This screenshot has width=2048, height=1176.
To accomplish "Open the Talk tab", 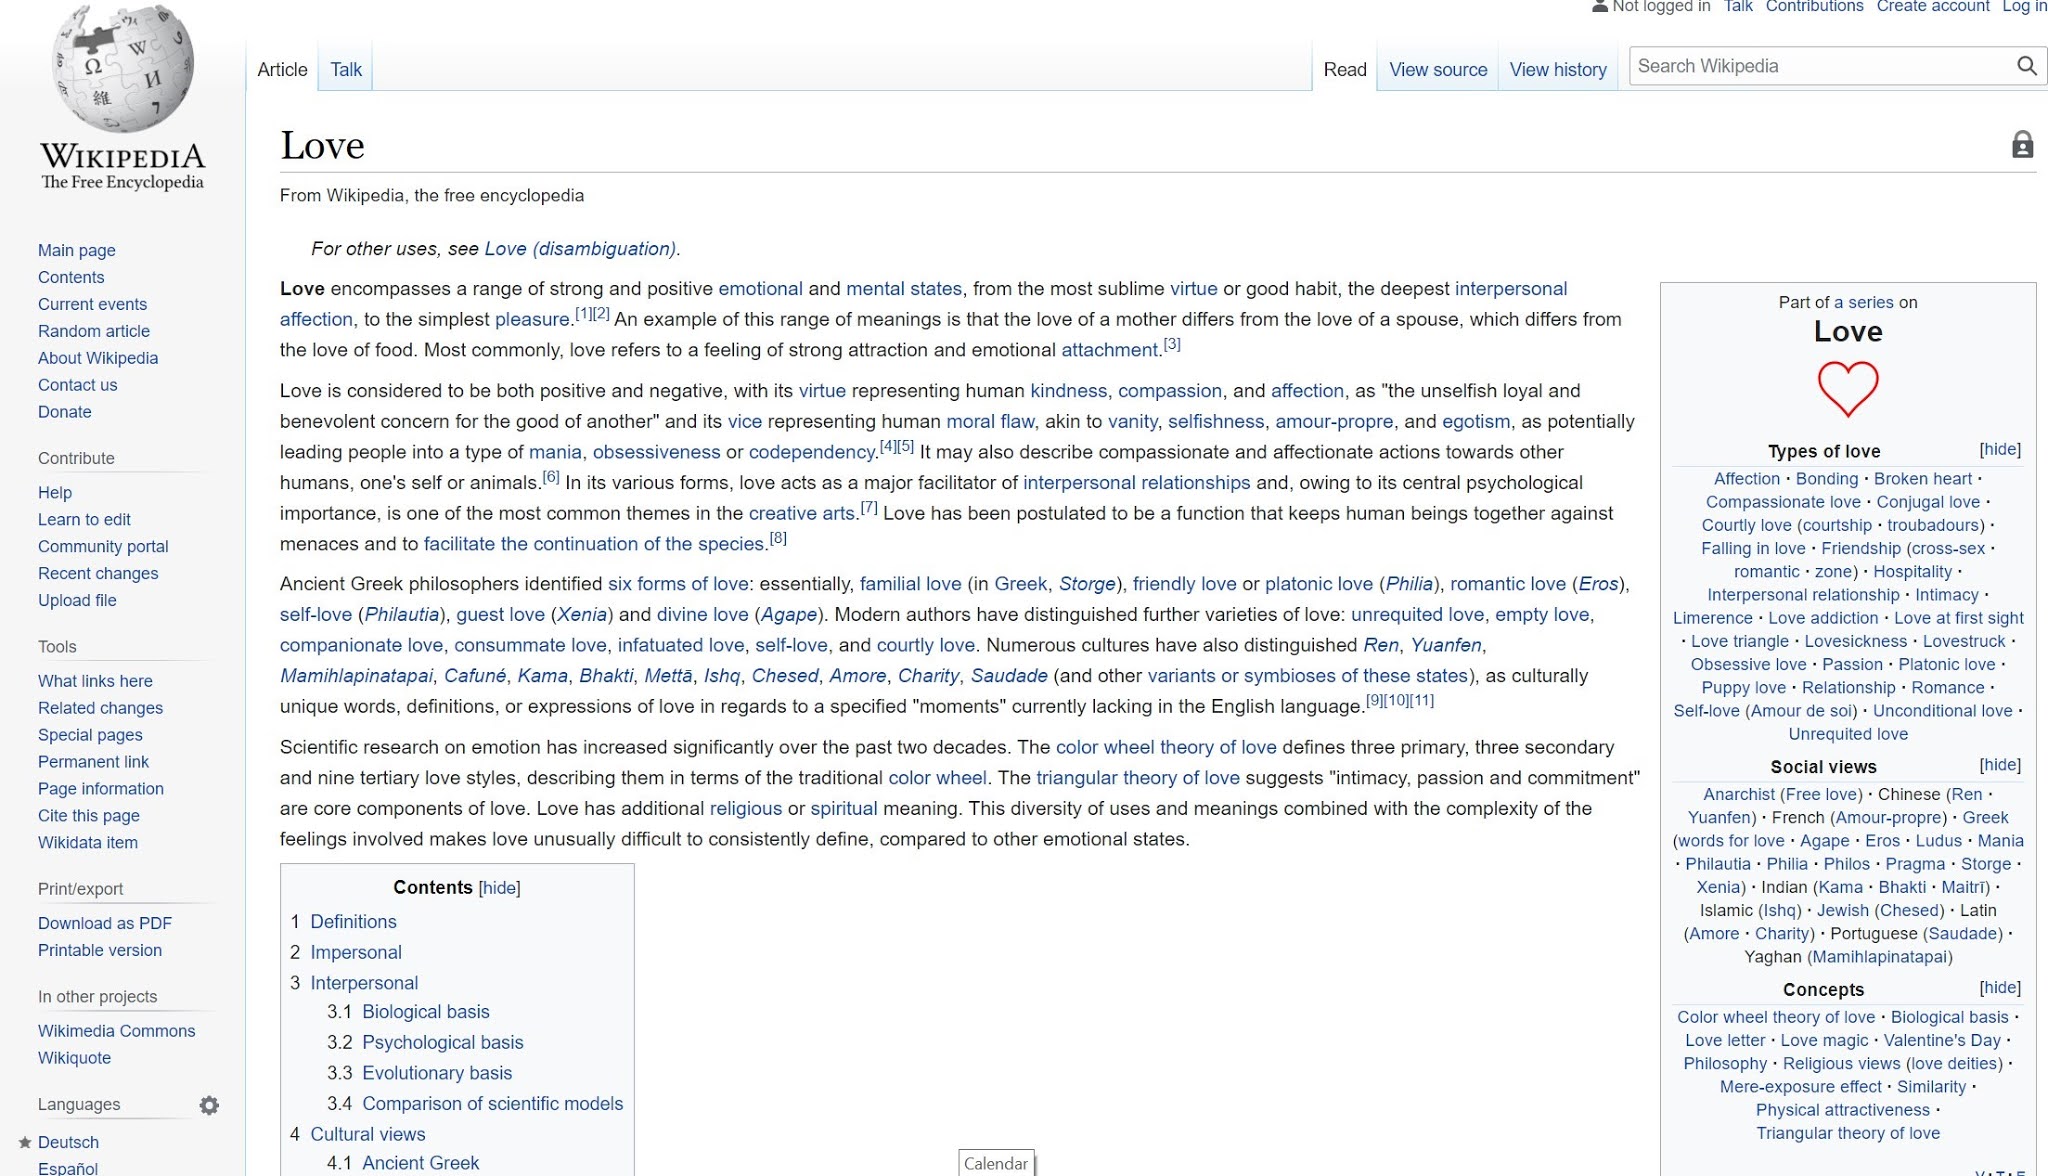I will coord(346,70).
